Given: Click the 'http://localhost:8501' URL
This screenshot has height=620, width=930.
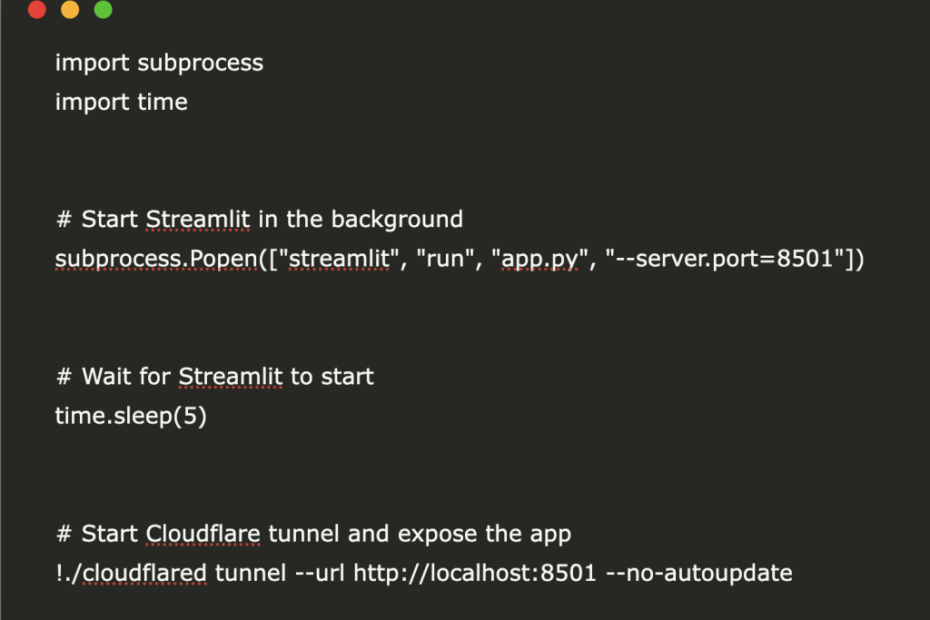Looking at the screenshot, I should pos(474,573).
